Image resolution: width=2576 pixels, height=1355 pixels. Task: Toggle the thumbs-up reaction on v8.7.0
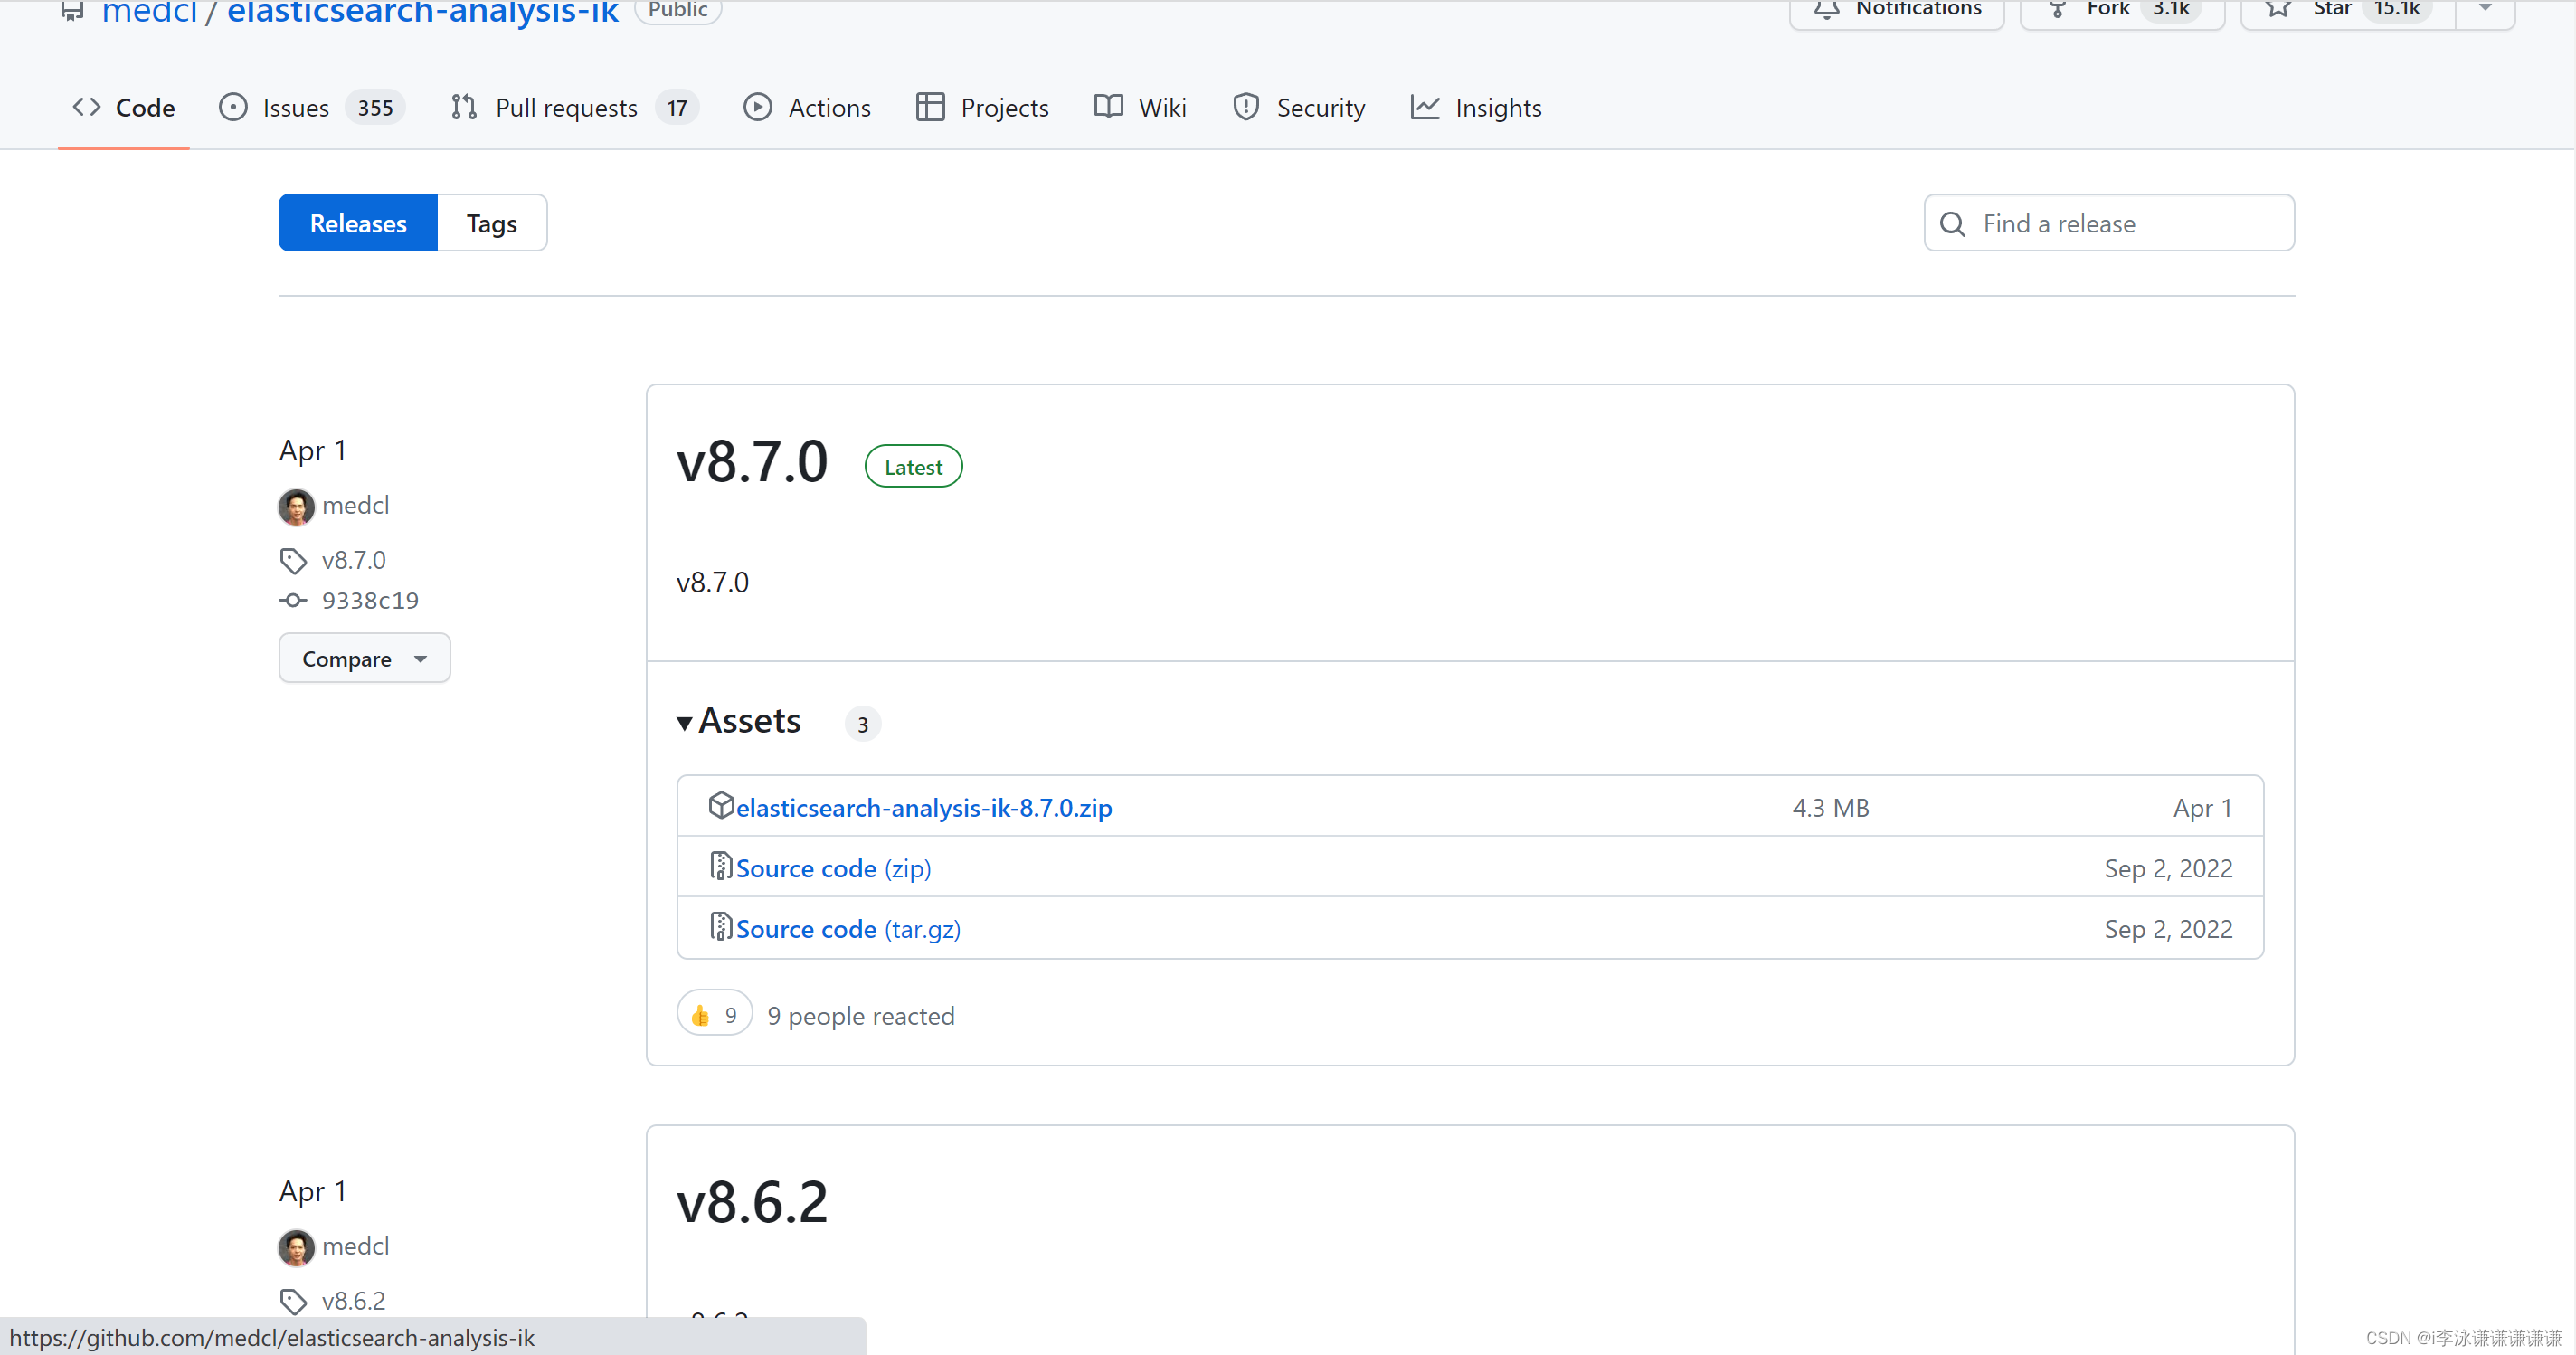coord(713,1013)
